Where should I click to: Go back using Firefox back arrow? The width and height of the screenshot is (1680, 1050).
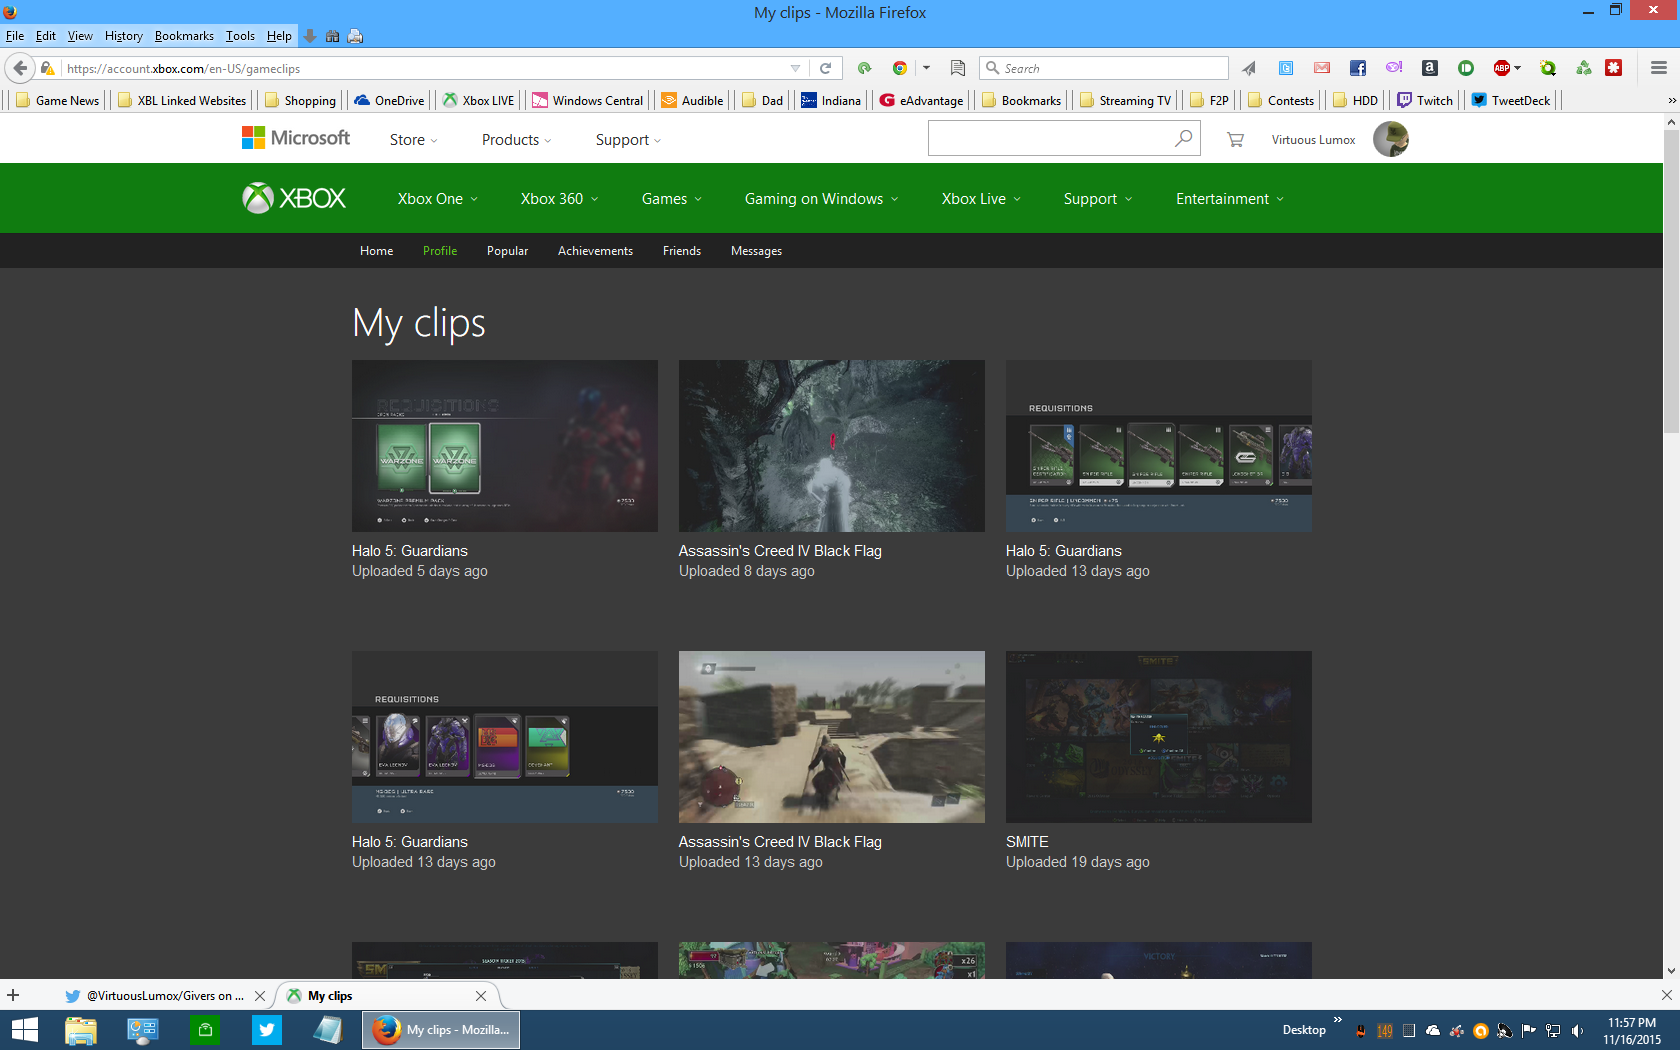(x=20, y=68)
